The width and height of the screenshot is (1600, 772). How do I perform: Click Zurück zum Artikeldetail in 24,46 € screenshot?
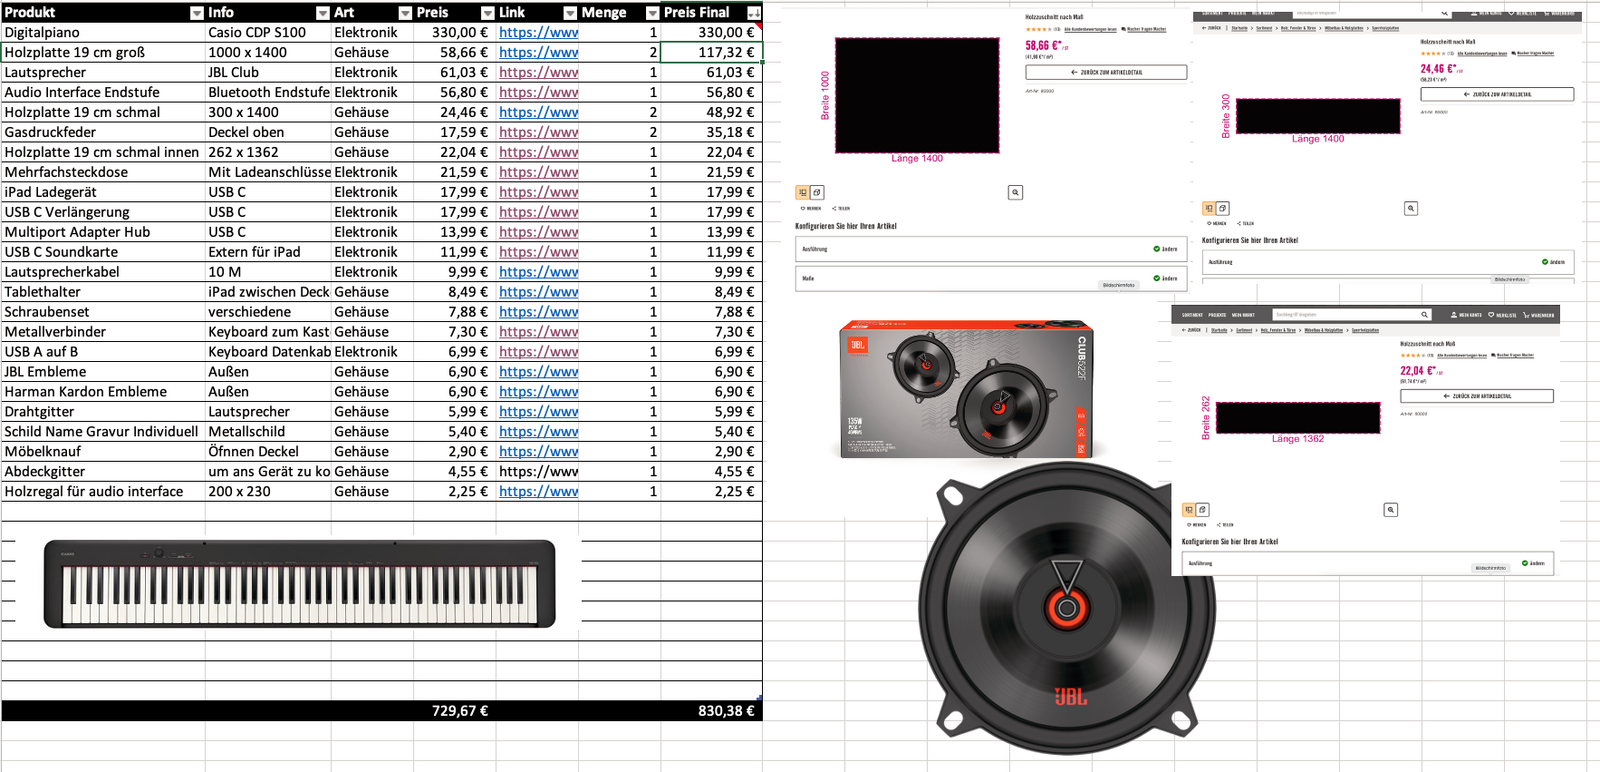pyautogui.click(x=1497, y=95)
